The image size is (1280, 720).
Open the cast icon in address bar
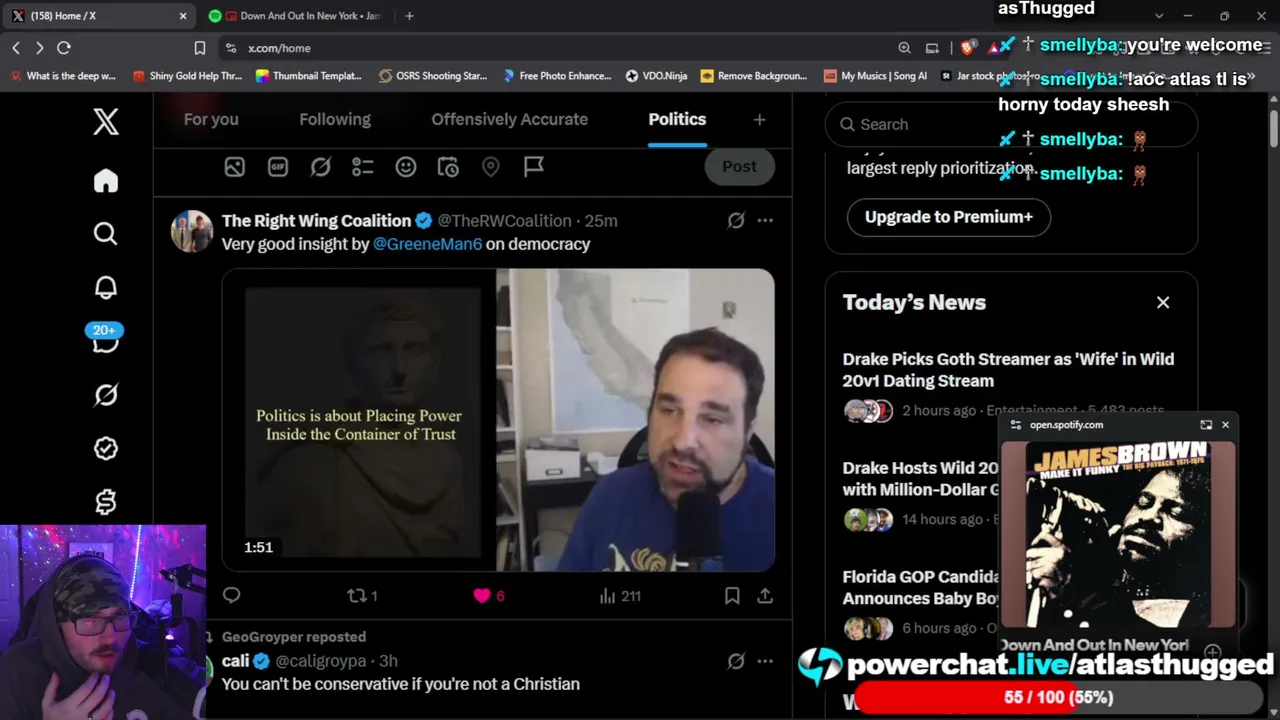pyautogui.click(x=932, y=48)
